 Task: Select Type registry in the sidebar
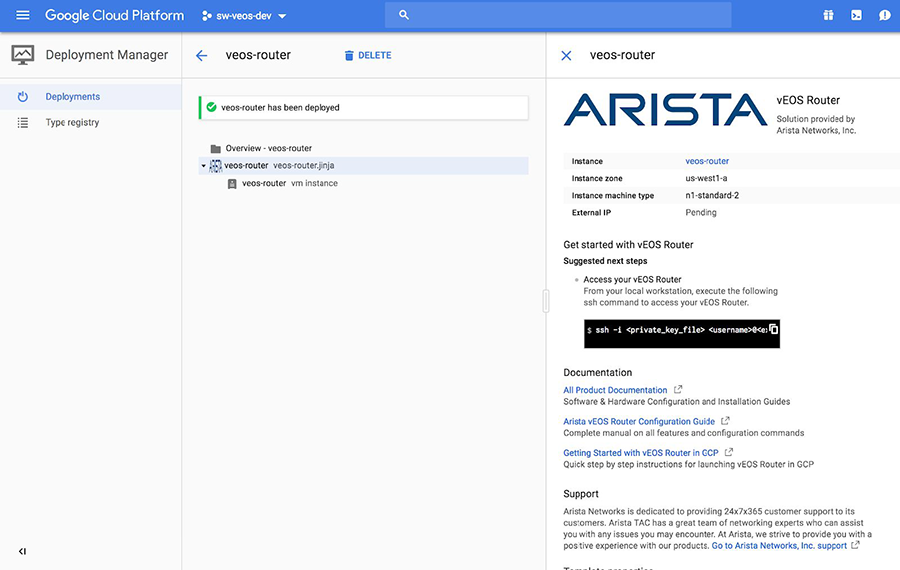click(x=91, y=122)
